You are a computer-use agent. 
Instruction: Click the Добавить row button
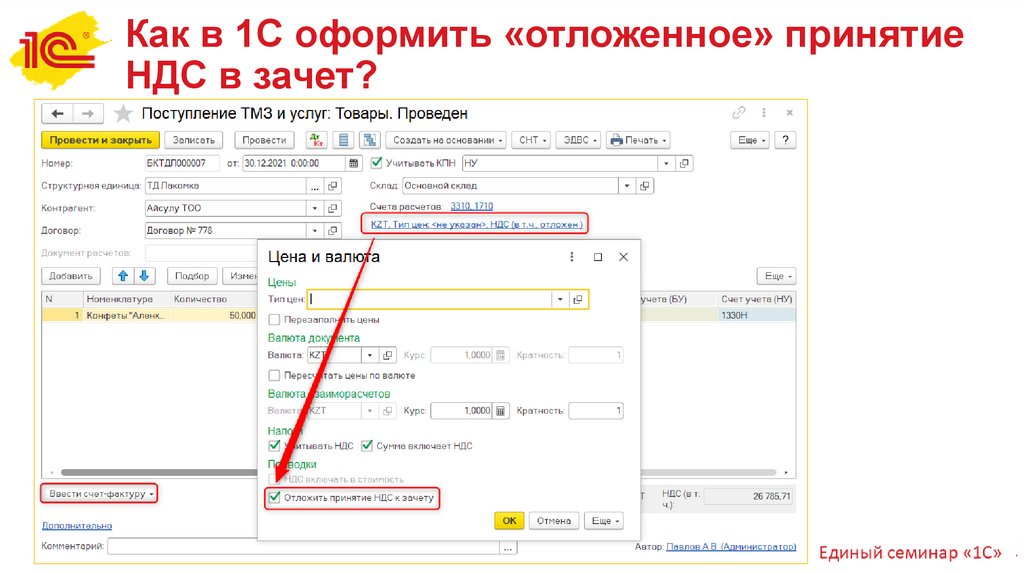(x=71, y=276)
